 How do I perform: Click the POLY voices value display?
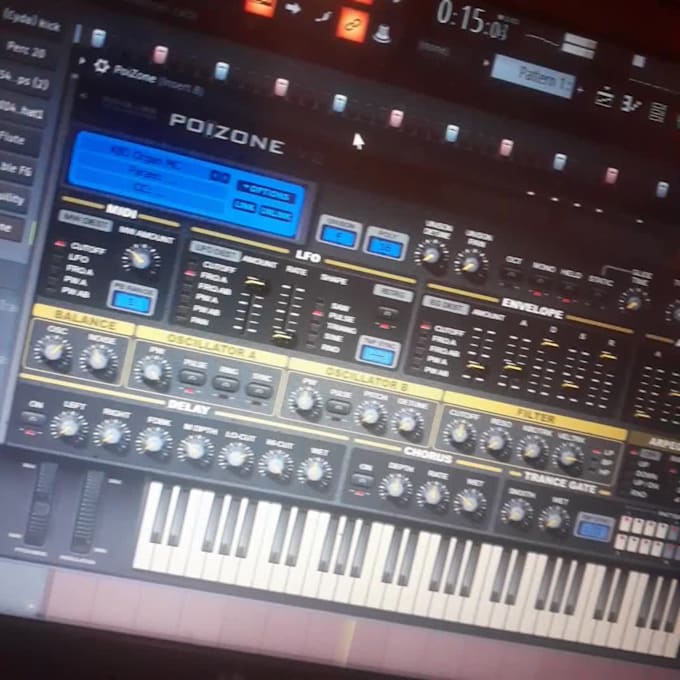pyautogui.click(x=385, y=248)
